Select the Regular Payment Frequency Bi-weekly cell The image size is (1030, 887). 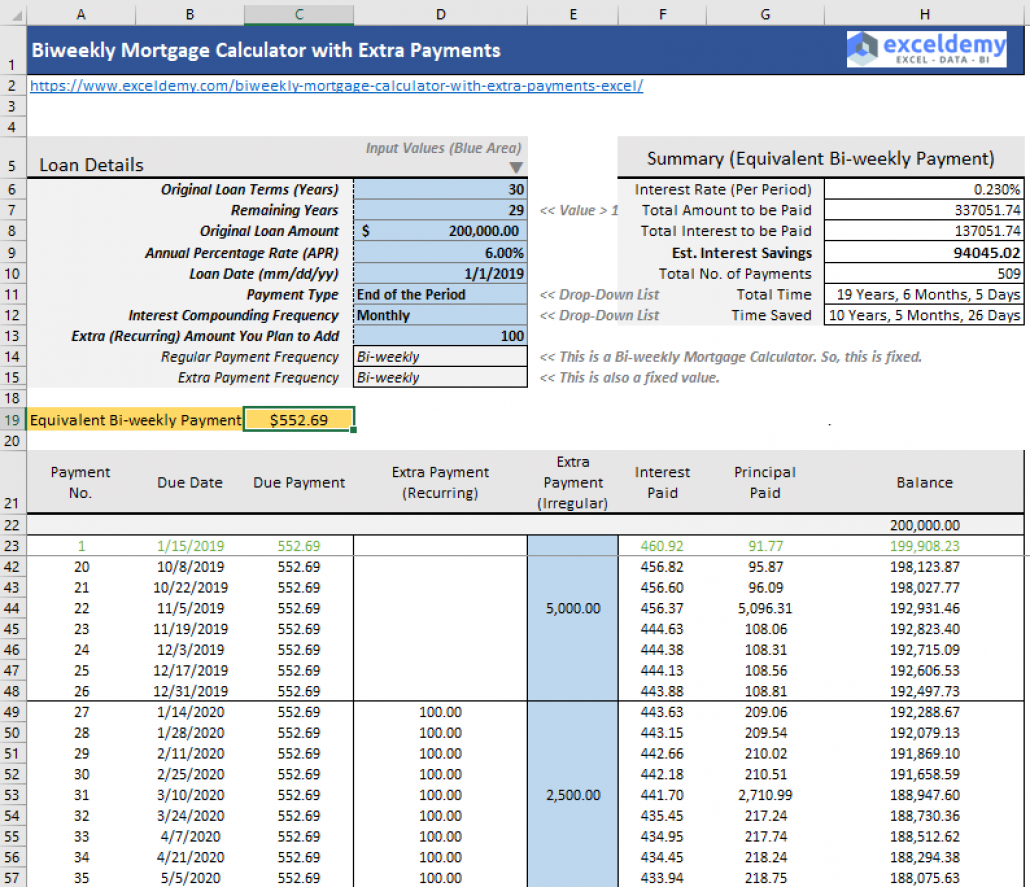pos(440,357)
